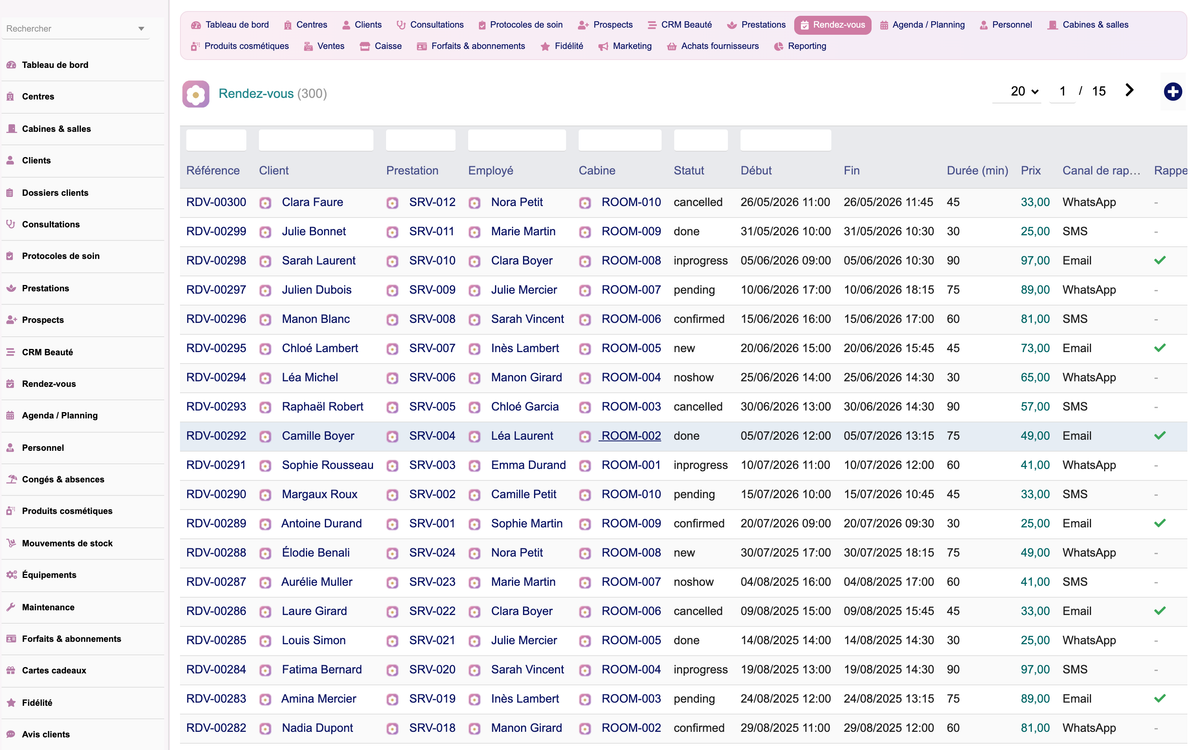Go to next page arrow
Image resolution: width=1200 pixels, height=750 pixels.
(x=1130, y=91)
